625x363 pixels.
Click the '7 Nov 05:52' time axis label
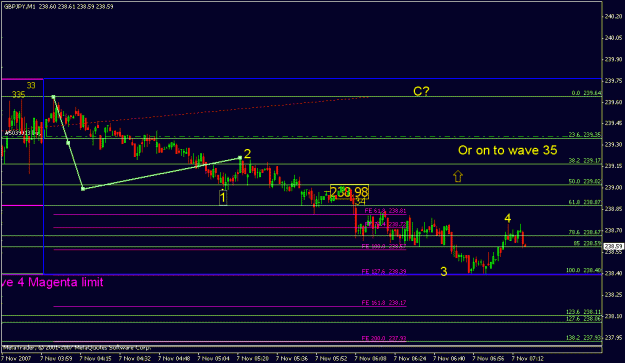pyautogui.click(x=331, y=358)
